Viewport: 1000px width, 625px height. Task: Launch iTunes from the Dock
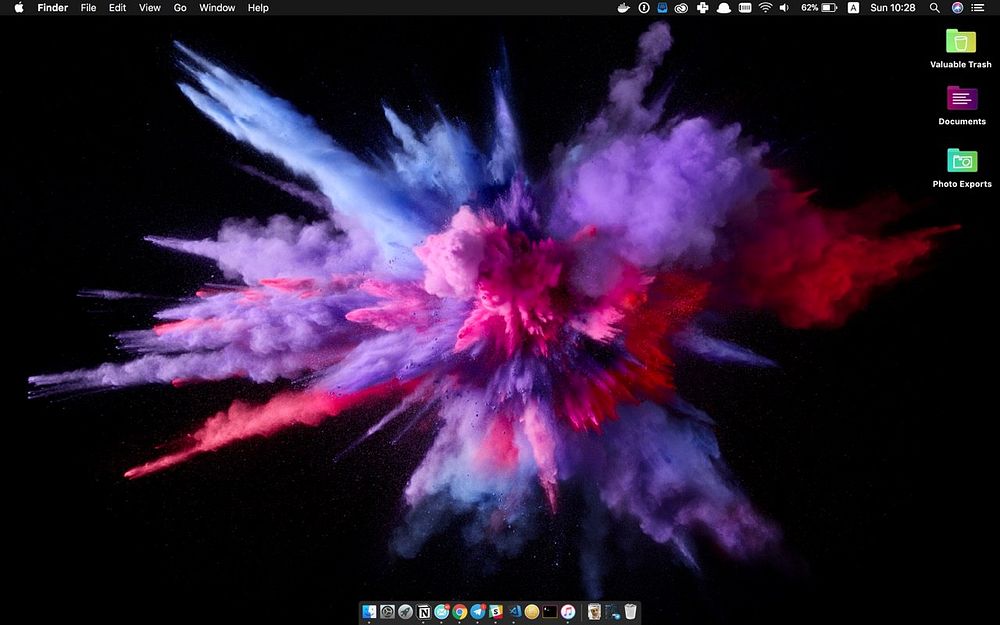tap(568, 612)
